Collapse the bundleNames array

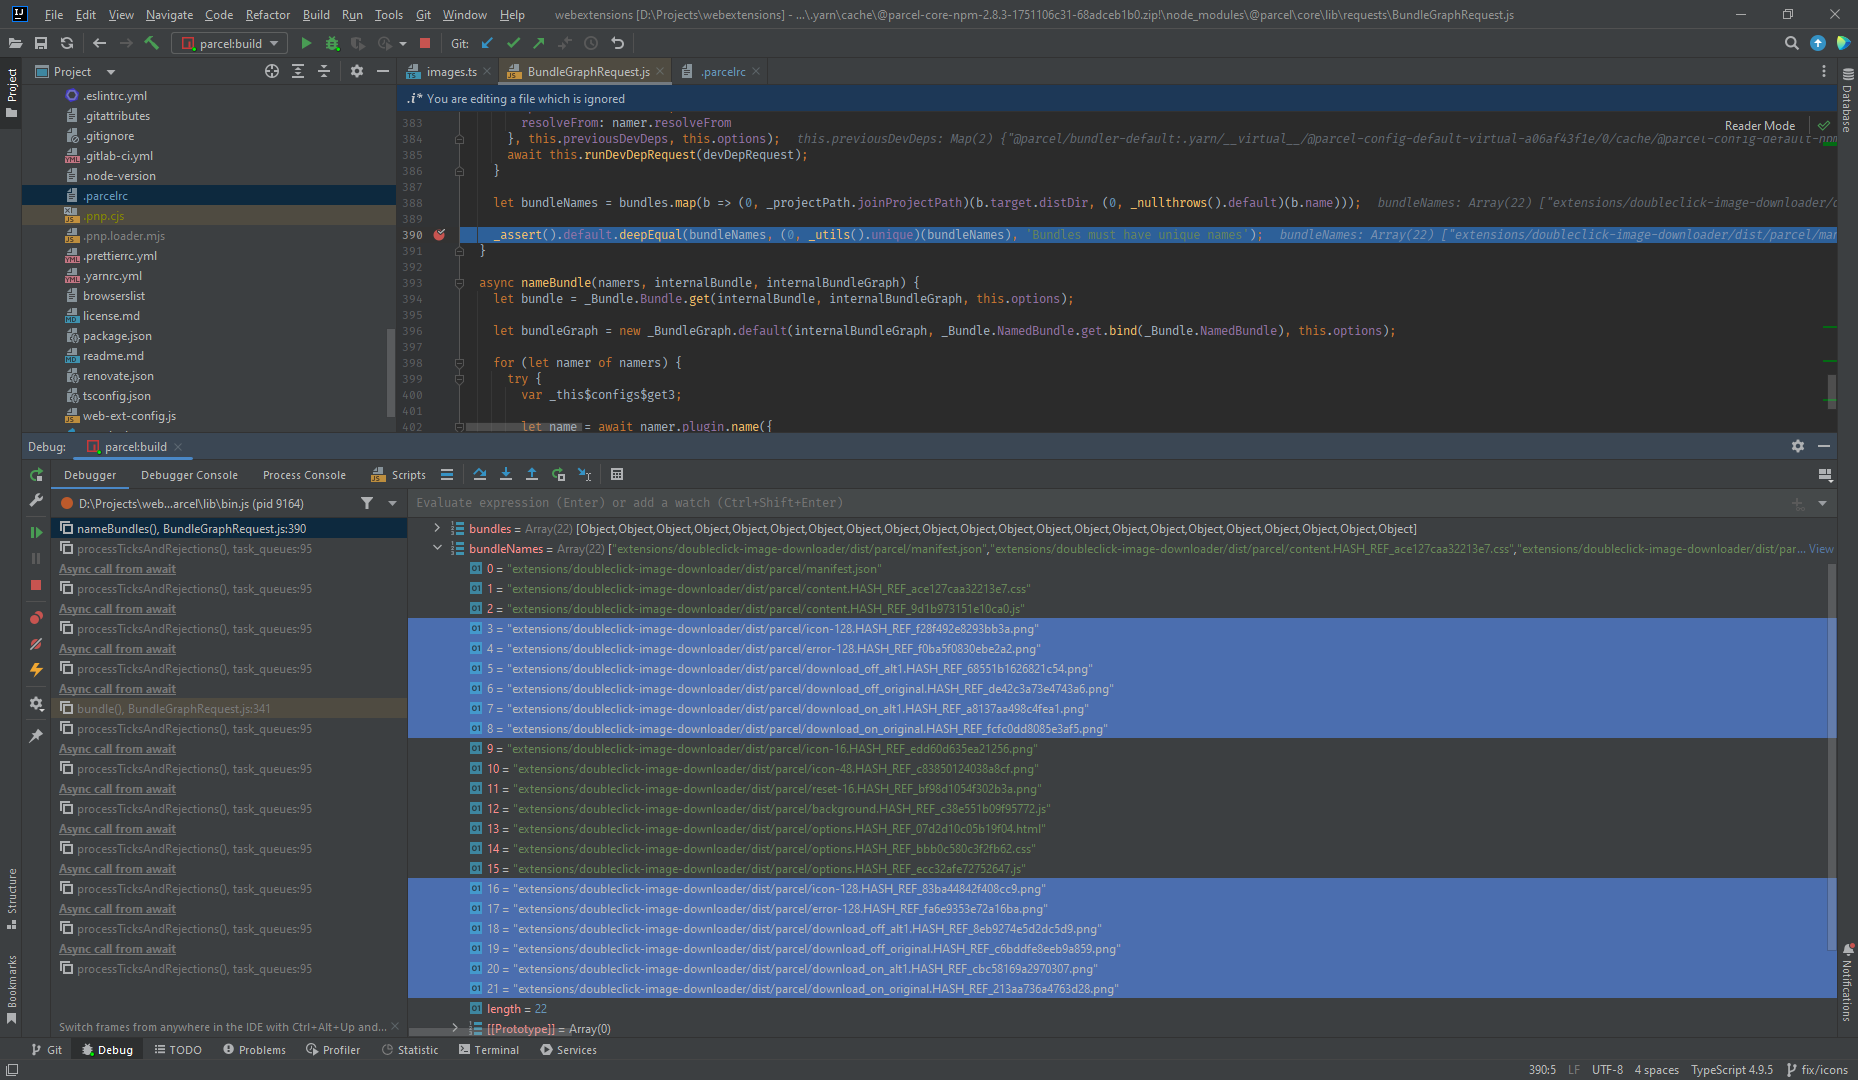point(437,548)
